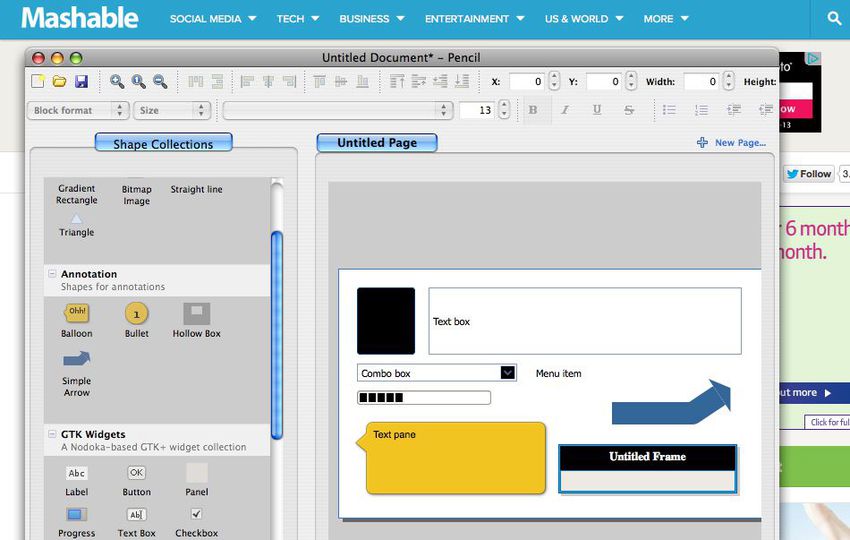Open the Mashable Social Media menu

213,18
